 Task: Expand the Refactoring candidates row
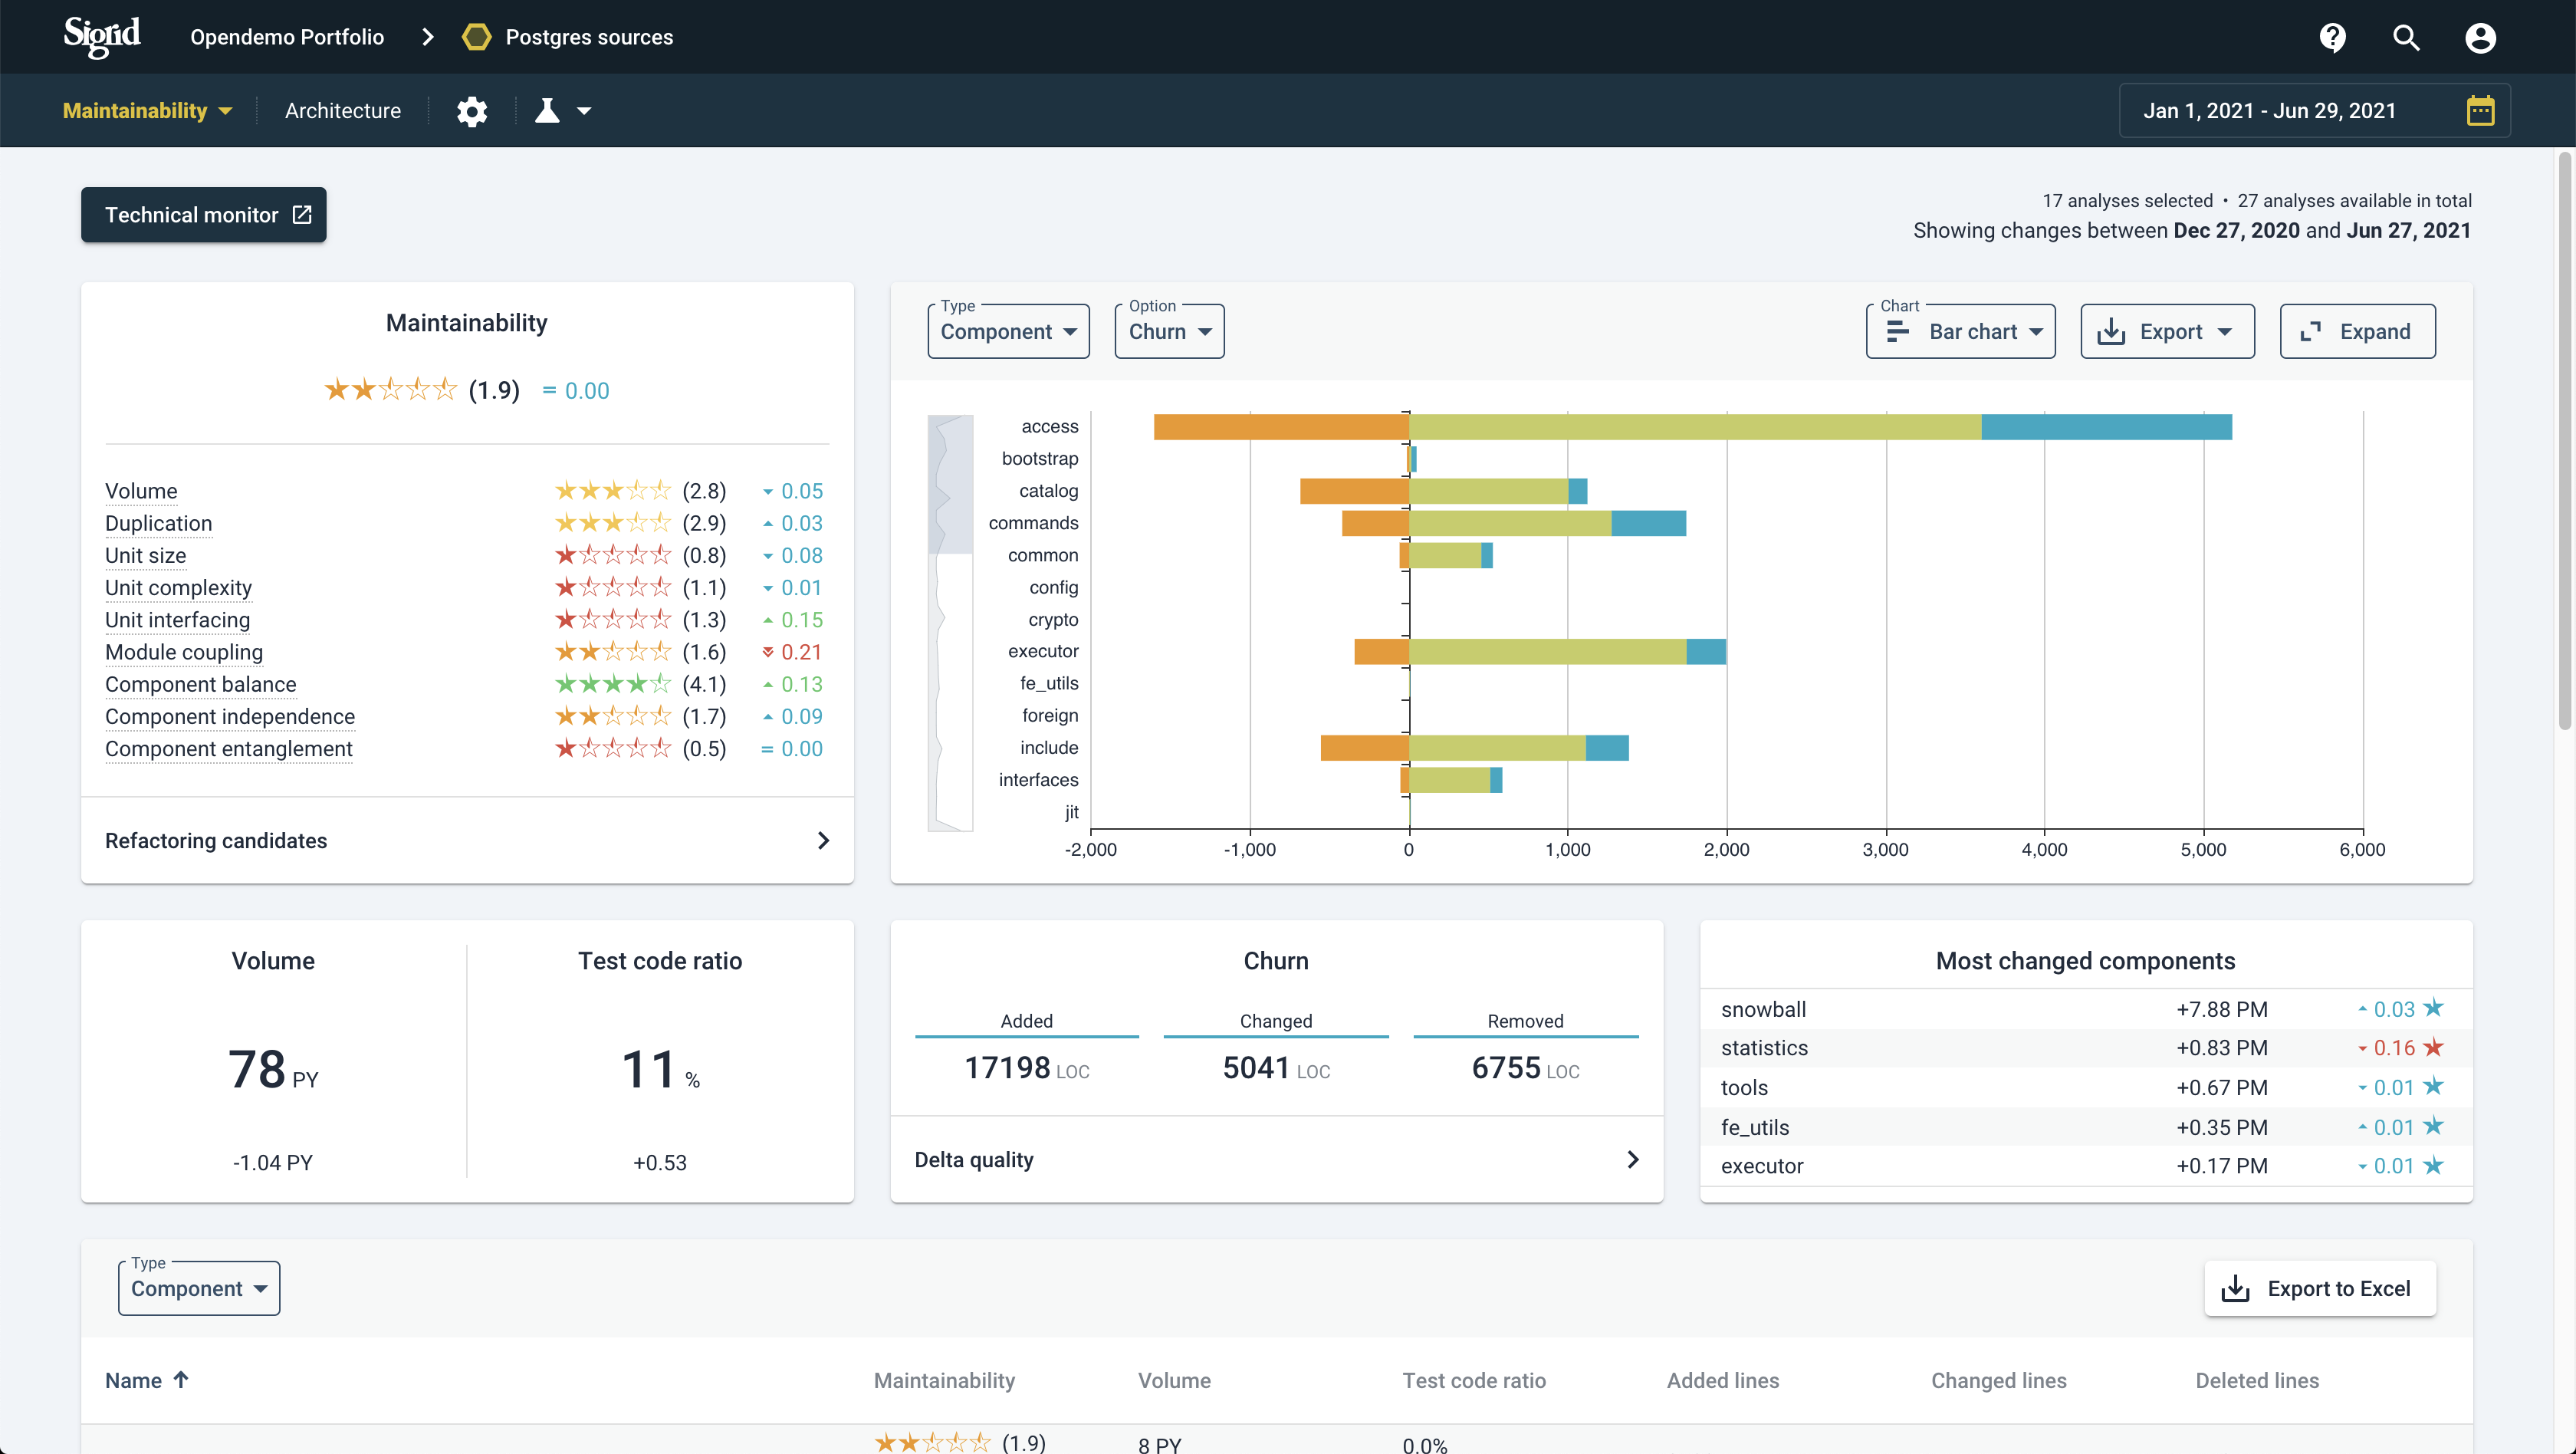(467, 840)
